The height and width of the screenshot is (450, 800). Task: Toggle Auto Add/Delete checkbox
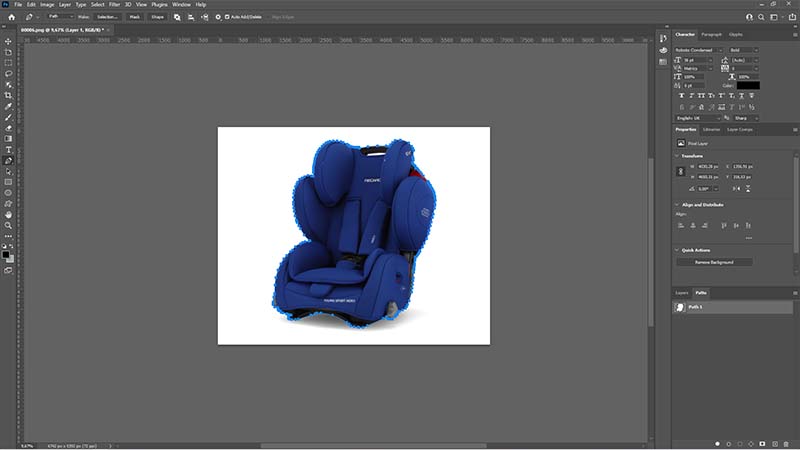[227, 17]
